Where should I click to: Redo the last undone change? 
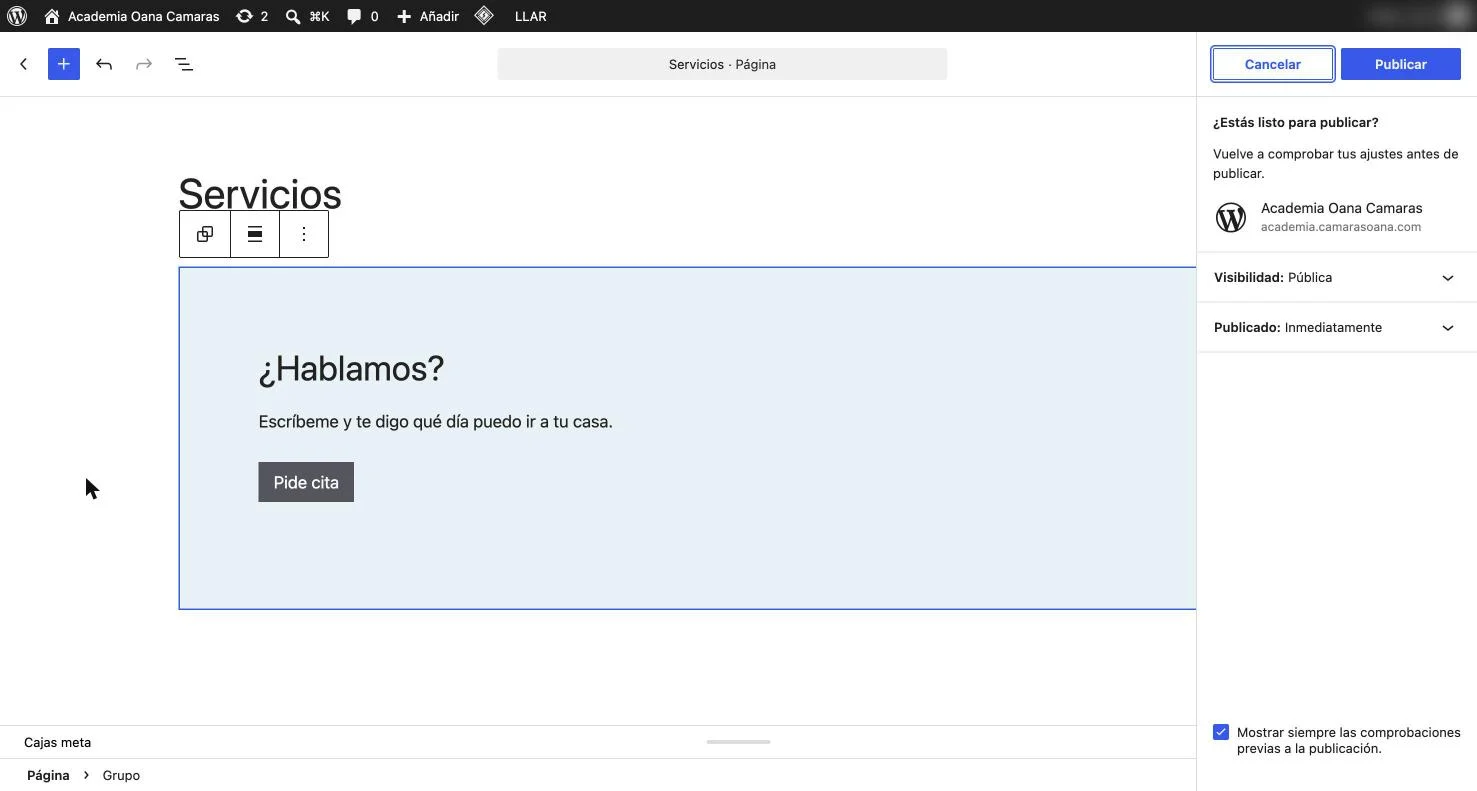[x=144, y=64]
